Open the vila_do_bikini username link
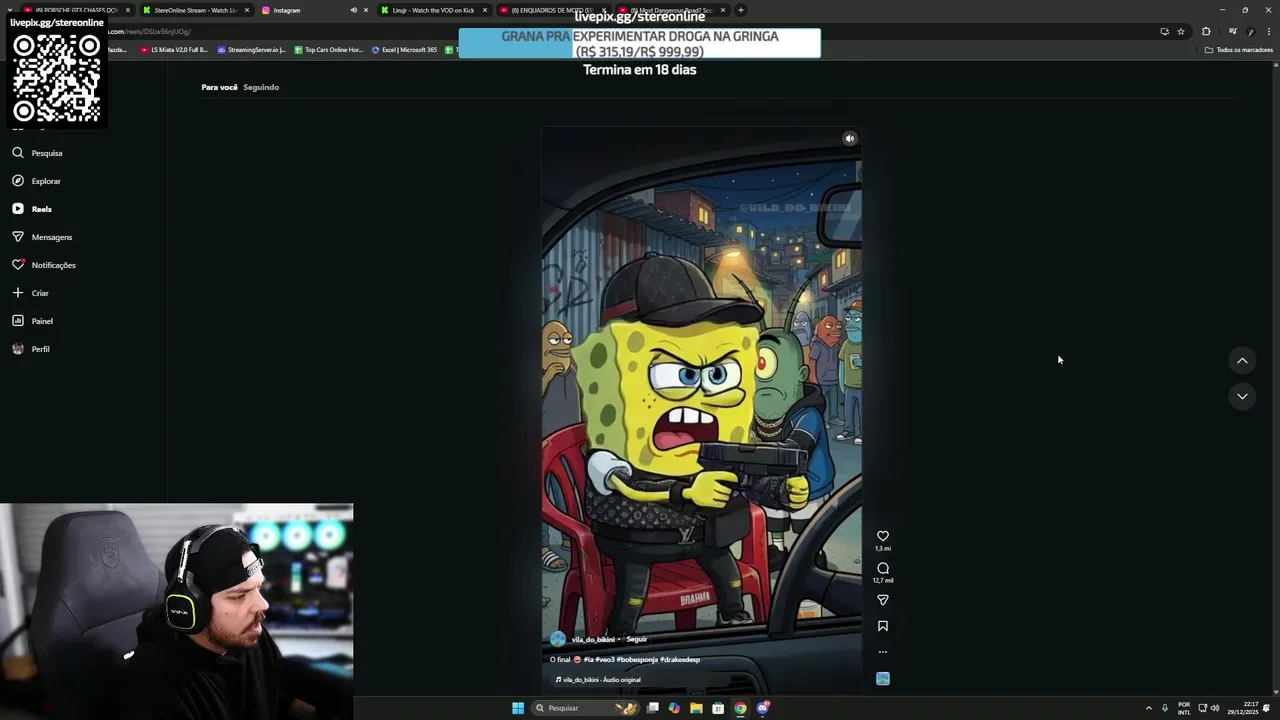Viewport: 1280px width, 720px height. 593,639
